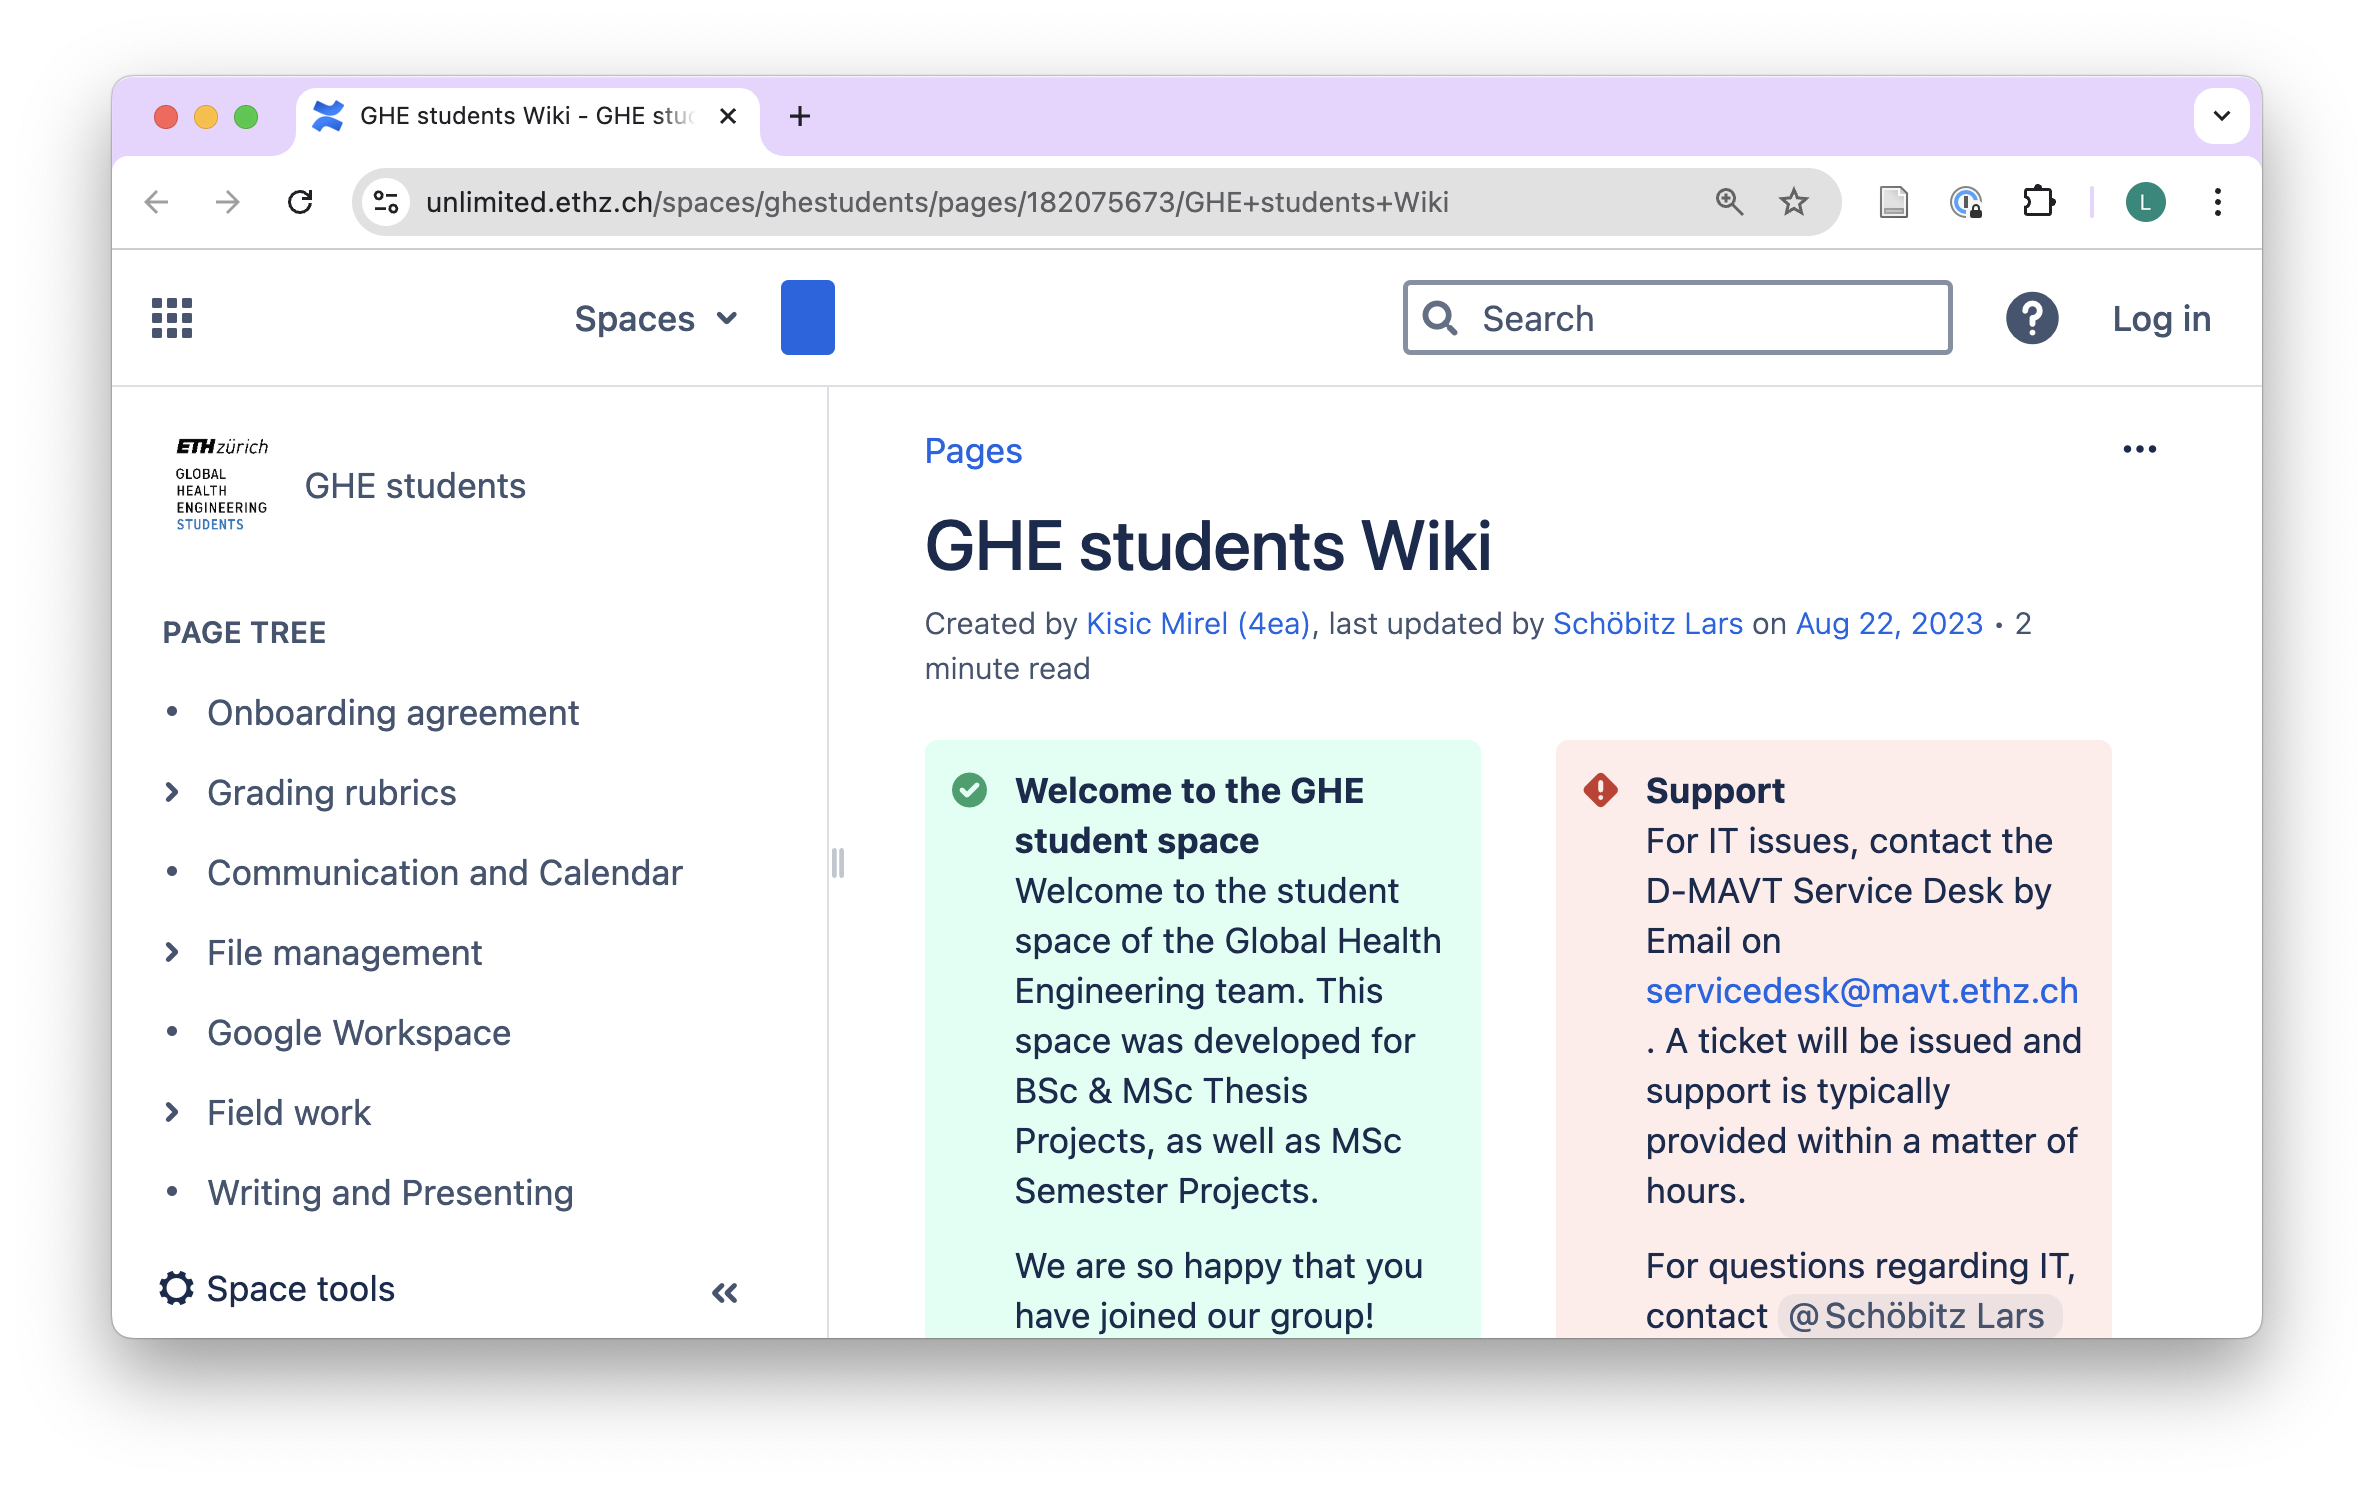
Task: Reload the page using the refresh icon
Action: click(x=300, y=203)
